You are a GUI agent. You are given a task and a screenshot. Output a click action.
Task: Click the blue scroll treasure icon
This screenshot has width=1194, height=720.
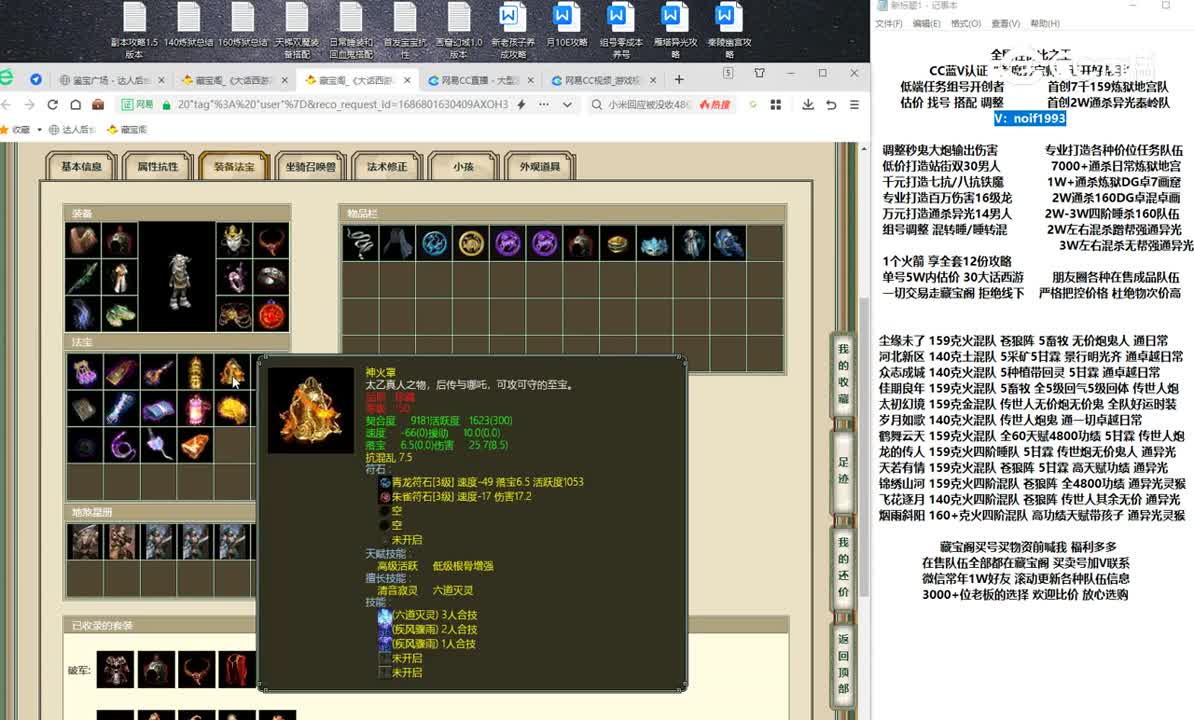point(158,409)
